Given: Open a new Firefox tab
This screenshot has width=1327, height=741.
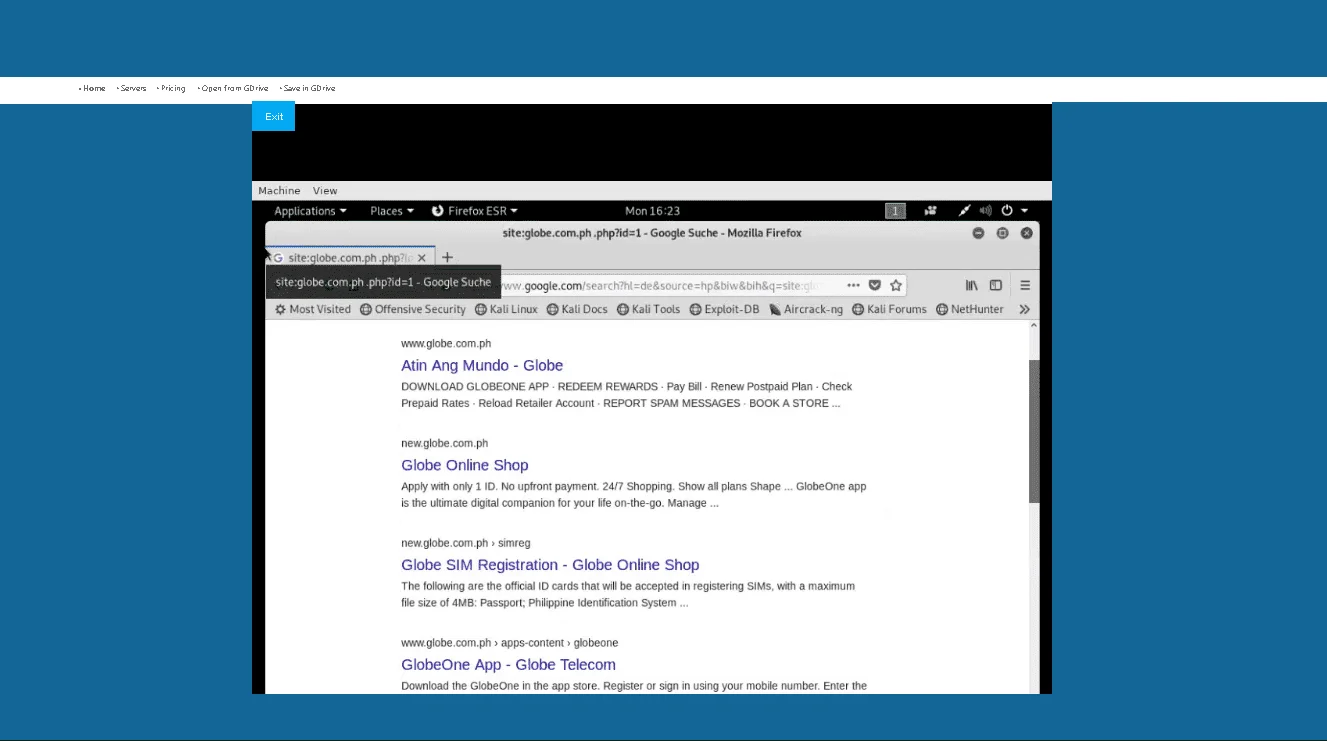Looking at the screenshot, I should click(x=447, y=258).
